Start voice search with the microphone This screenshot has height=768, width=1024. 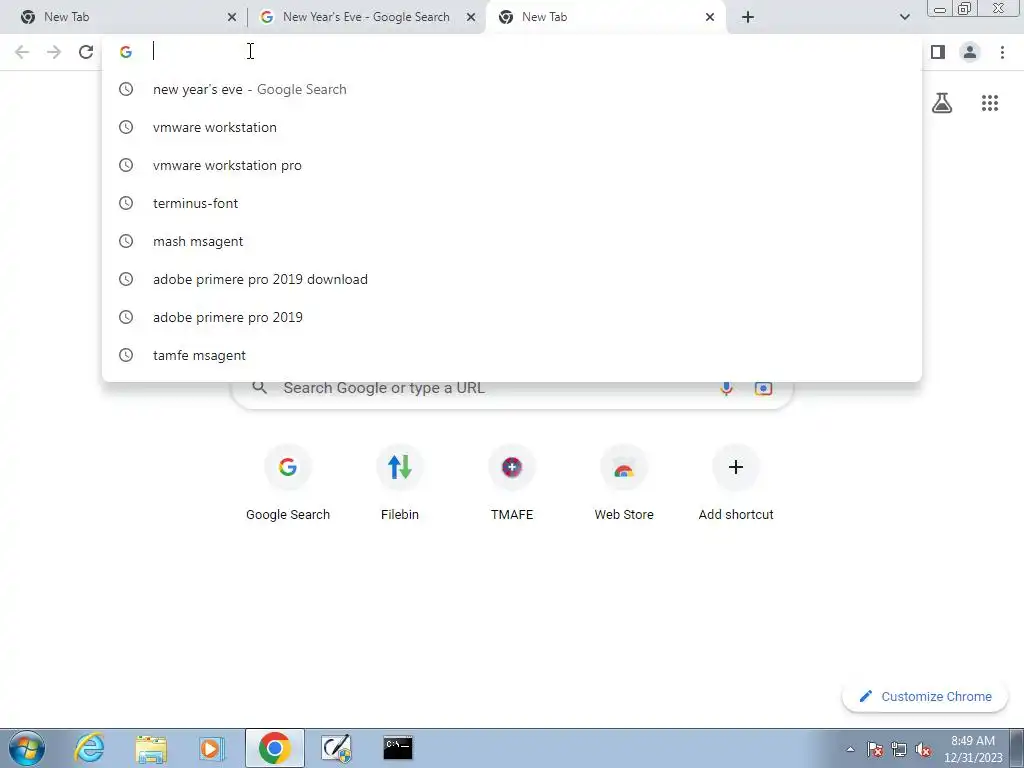[726, 388]
